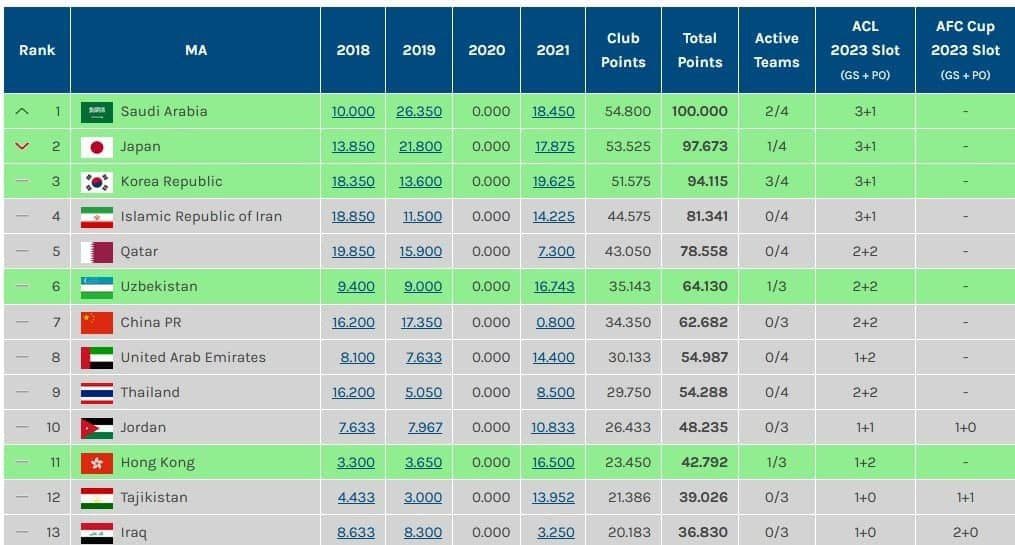Click the ACL 2023 Slot column header
1015x545 pixels.
865,50
